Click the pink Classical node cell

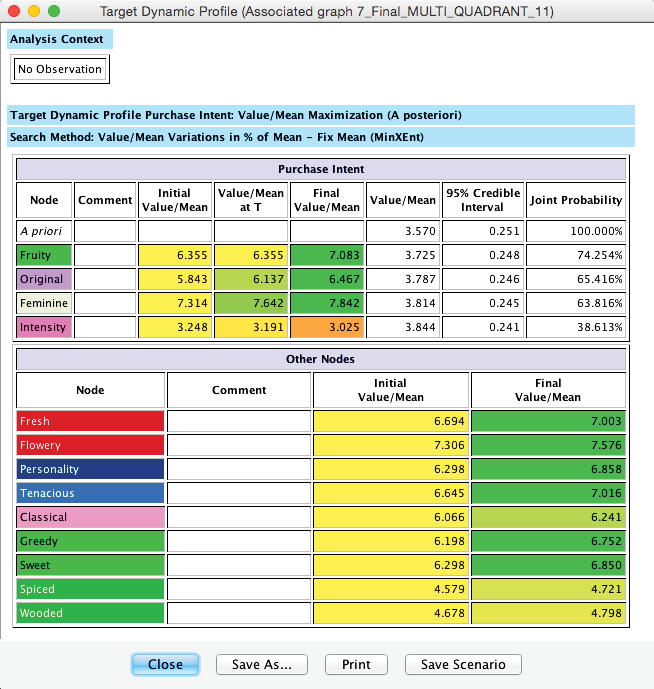90,517
